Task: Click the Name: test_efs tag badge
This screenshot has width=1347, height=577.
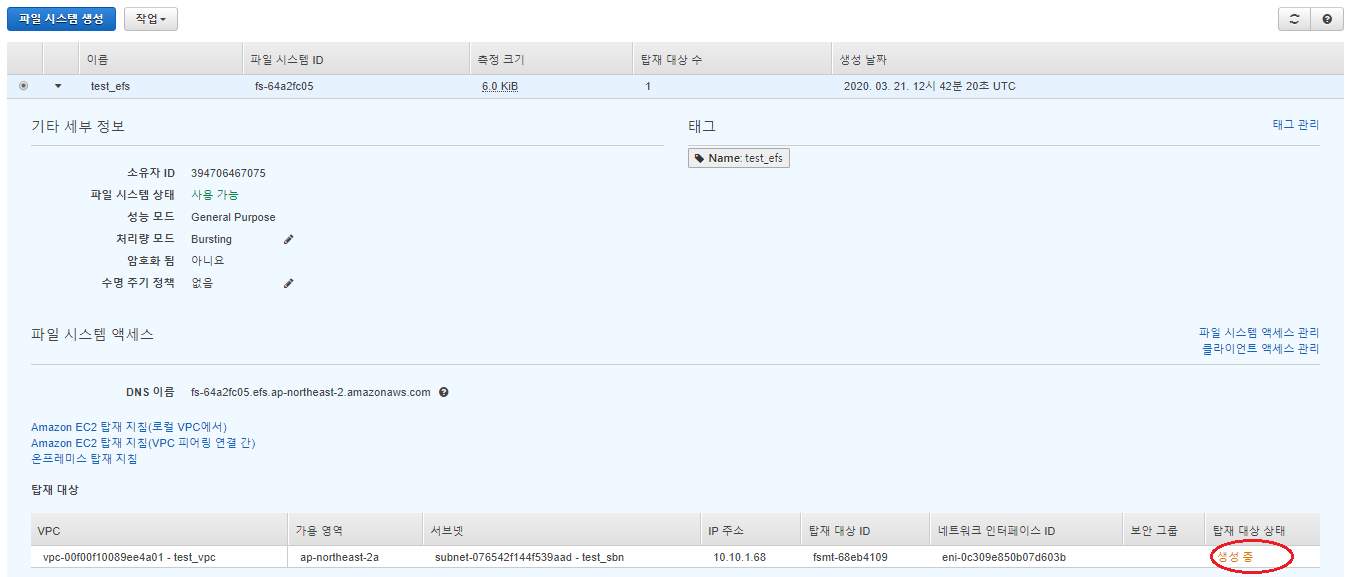Action: click(739, 158)
